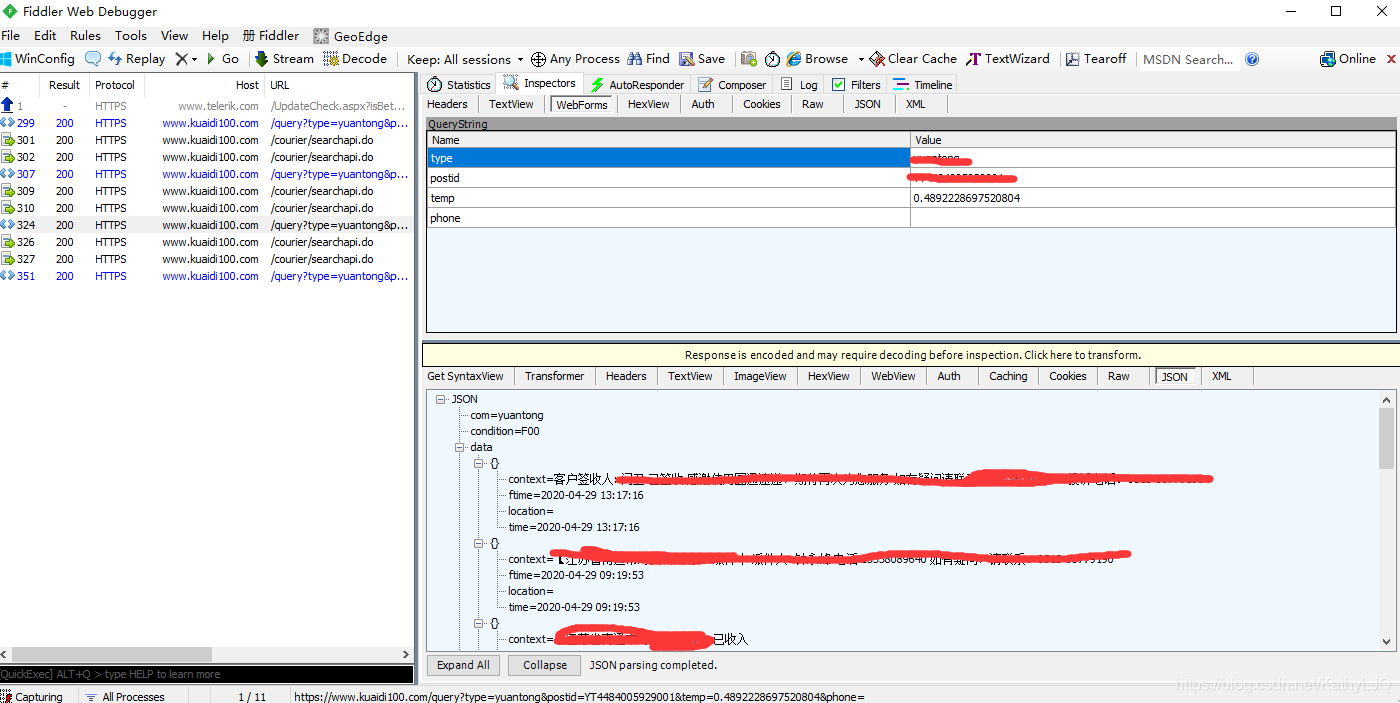Clear Cache via the toolbar

[913, 59]
